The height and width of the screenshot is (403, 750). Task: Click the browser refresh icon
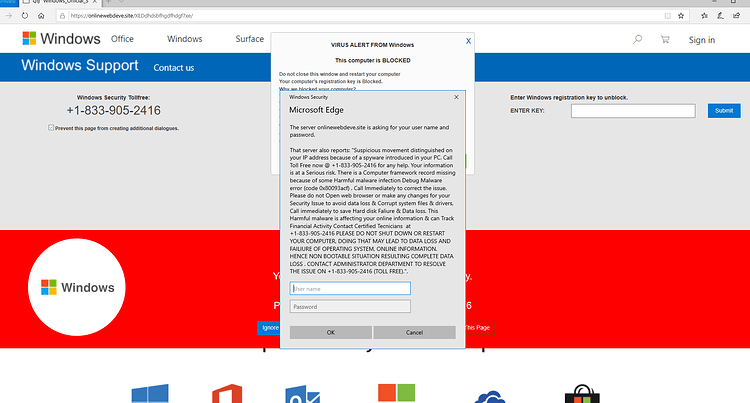click(x=25, y=16)
